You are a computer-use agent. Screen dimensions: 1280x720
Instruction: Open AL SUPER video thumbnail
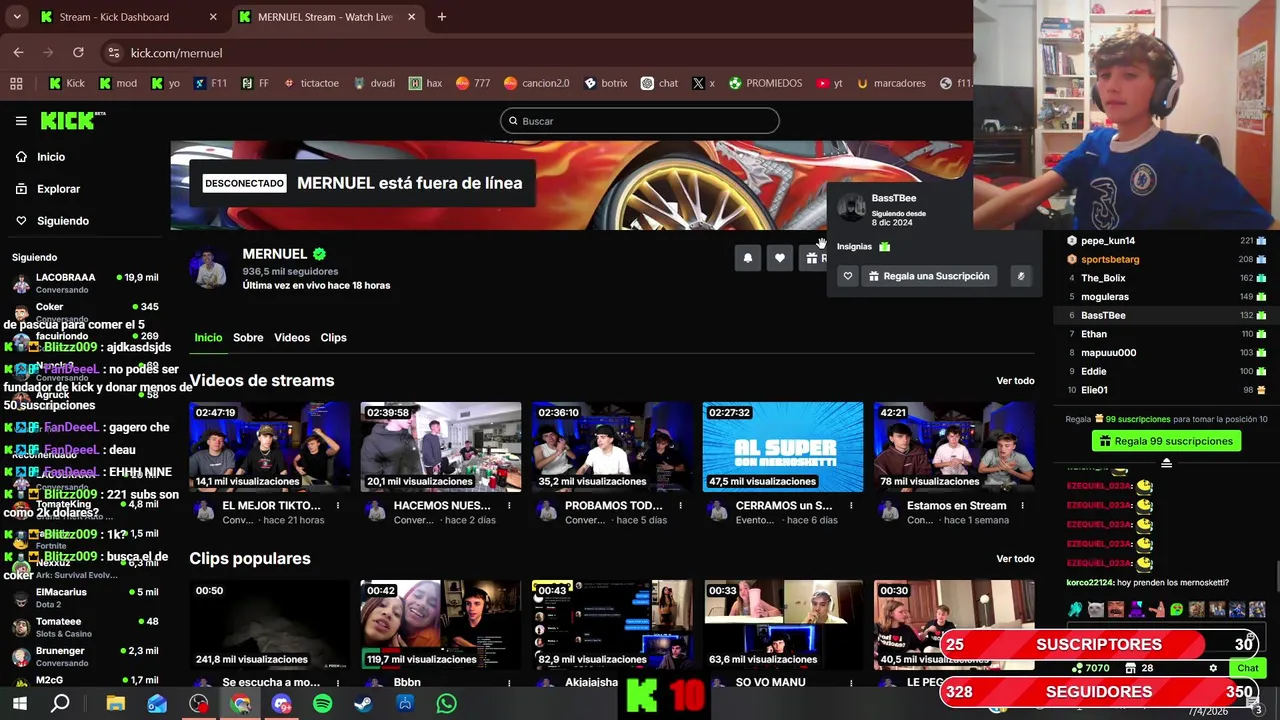pos(782,447)
